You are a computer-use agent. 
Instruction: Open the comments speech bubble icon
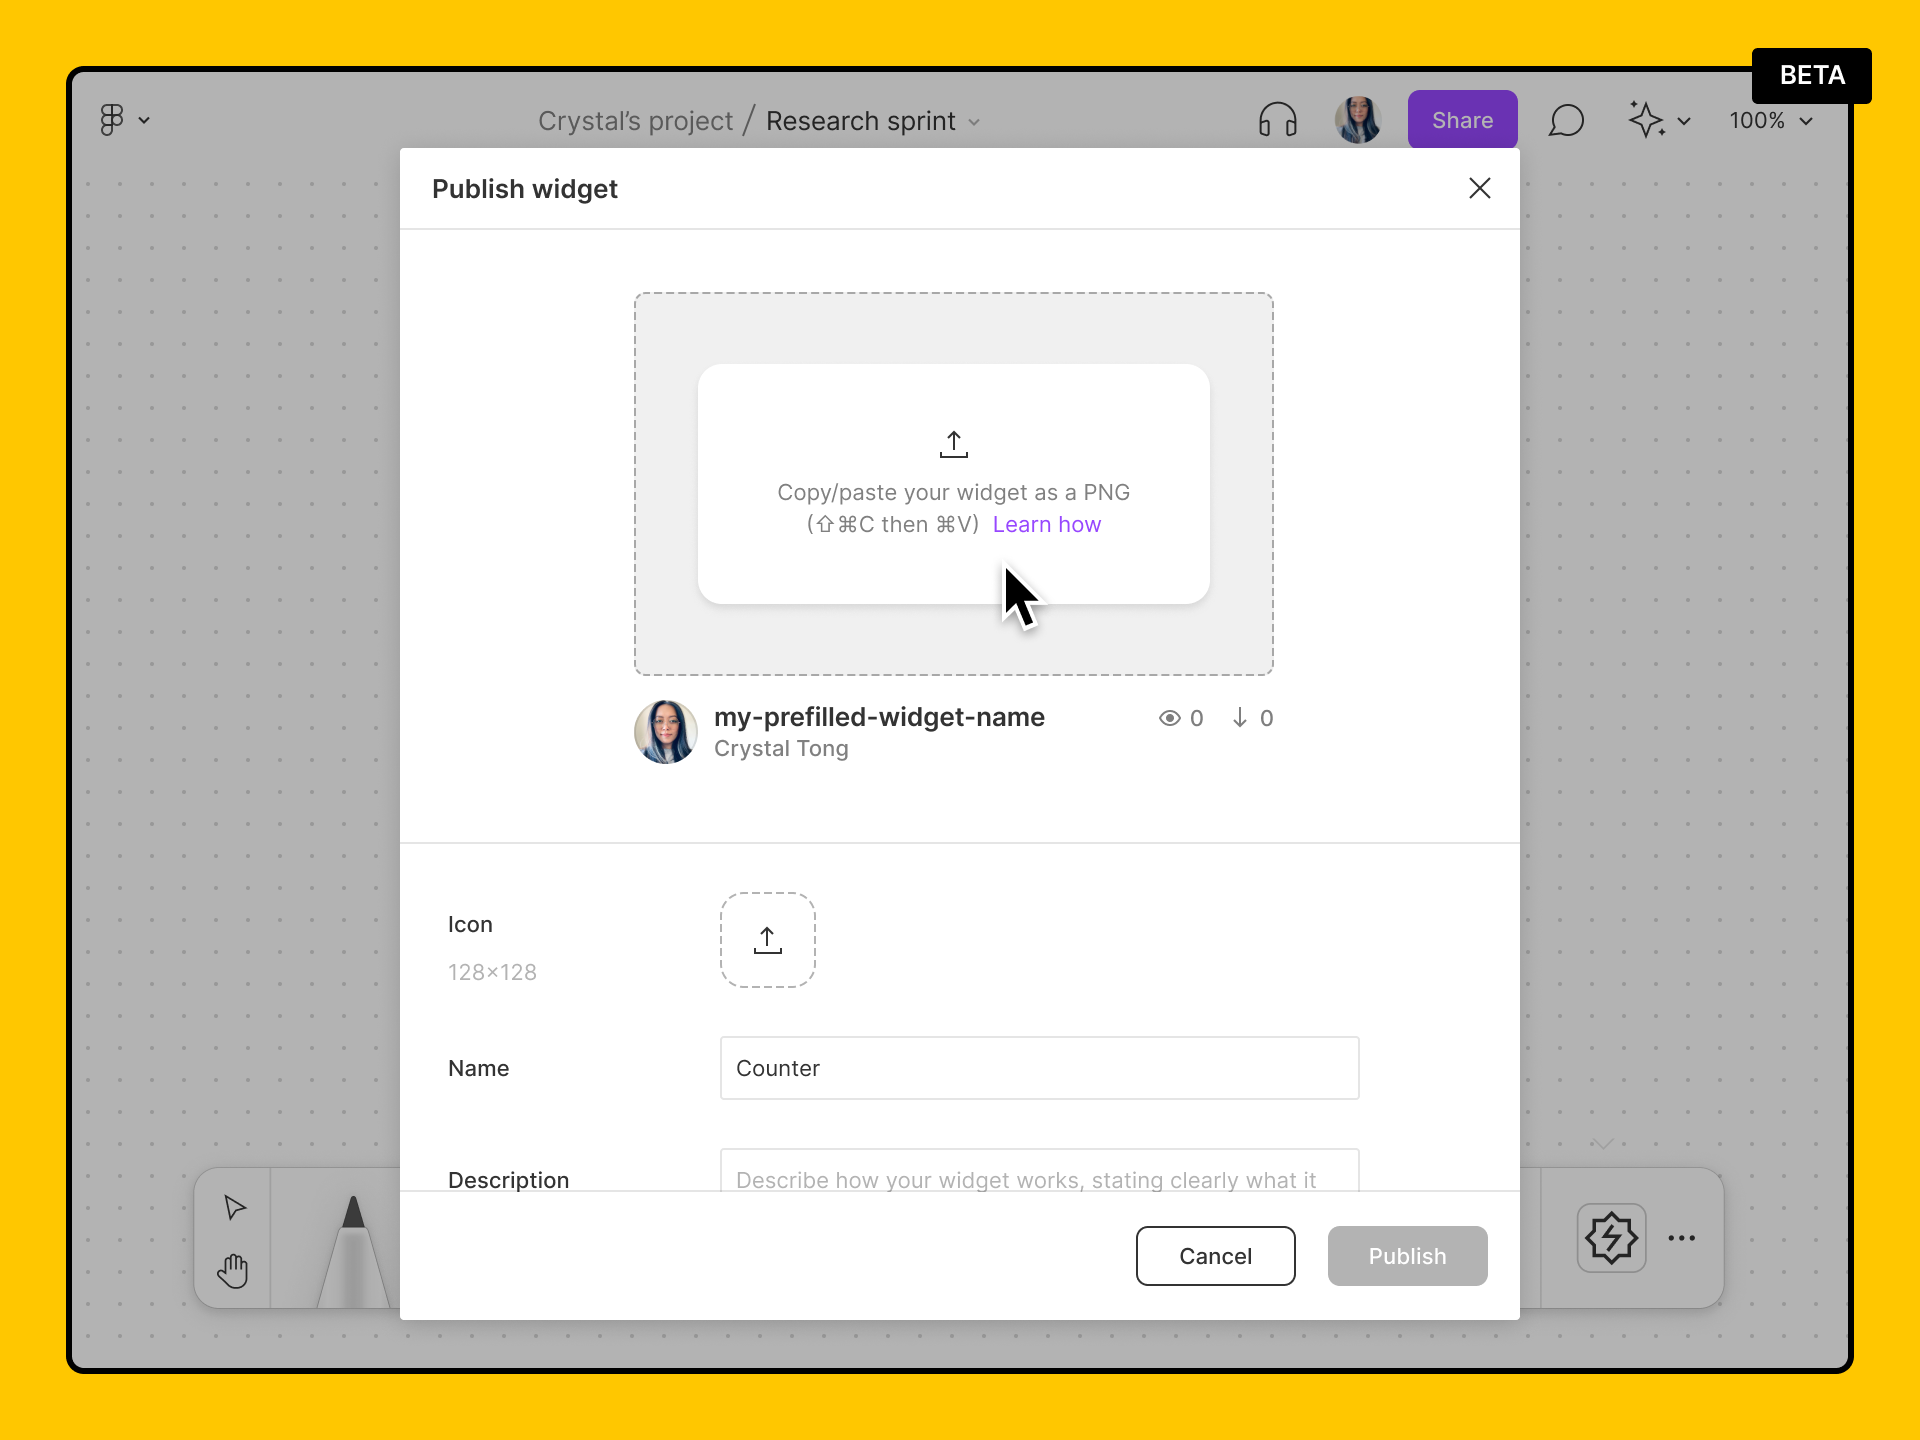(1566, 121)
